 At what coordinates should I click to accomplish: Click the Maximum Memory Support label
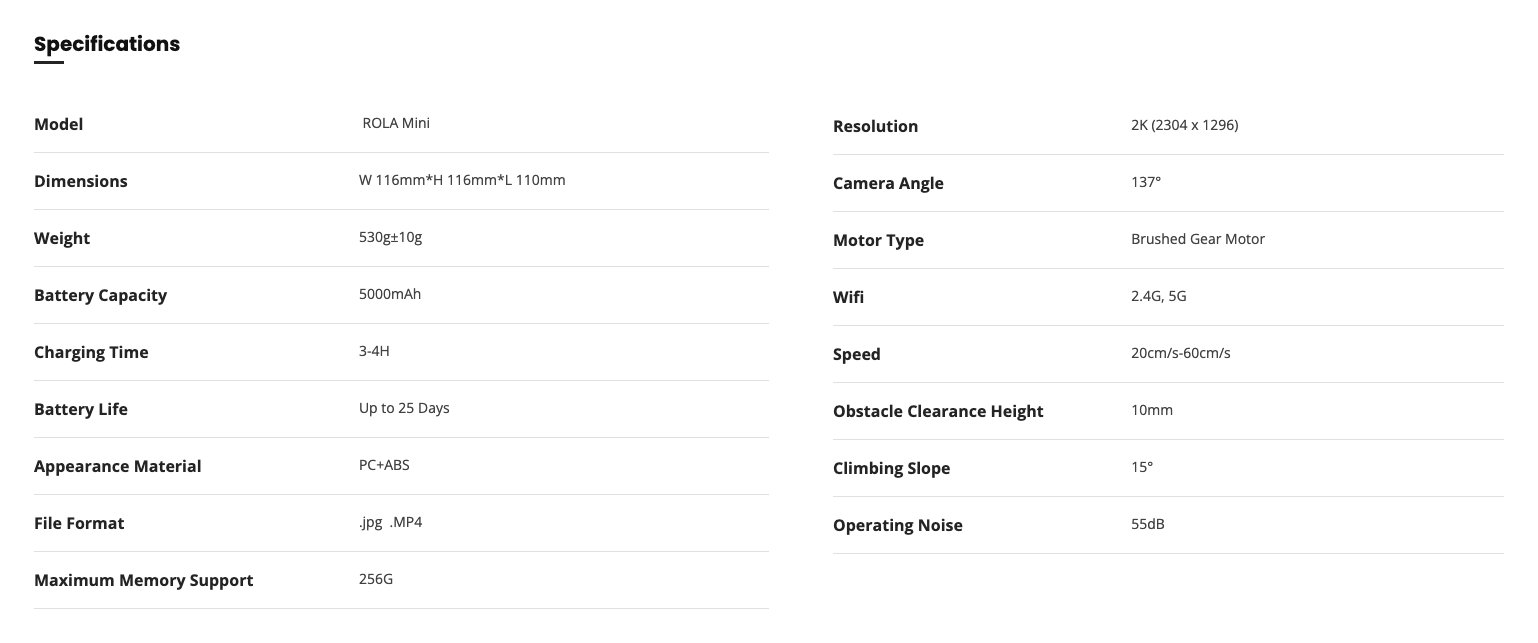coord(144,580)
